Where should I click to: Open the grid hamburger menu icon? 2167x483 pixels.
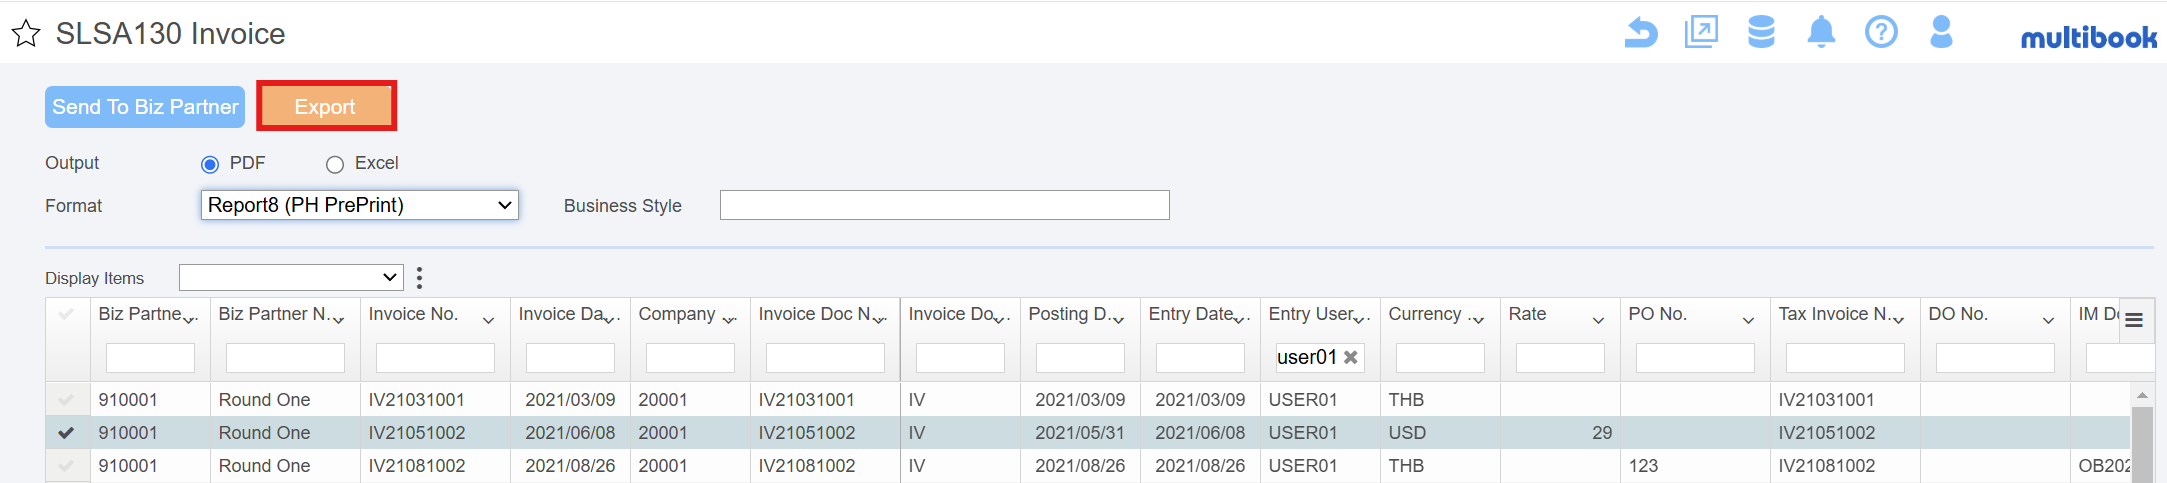(2134, 320)
